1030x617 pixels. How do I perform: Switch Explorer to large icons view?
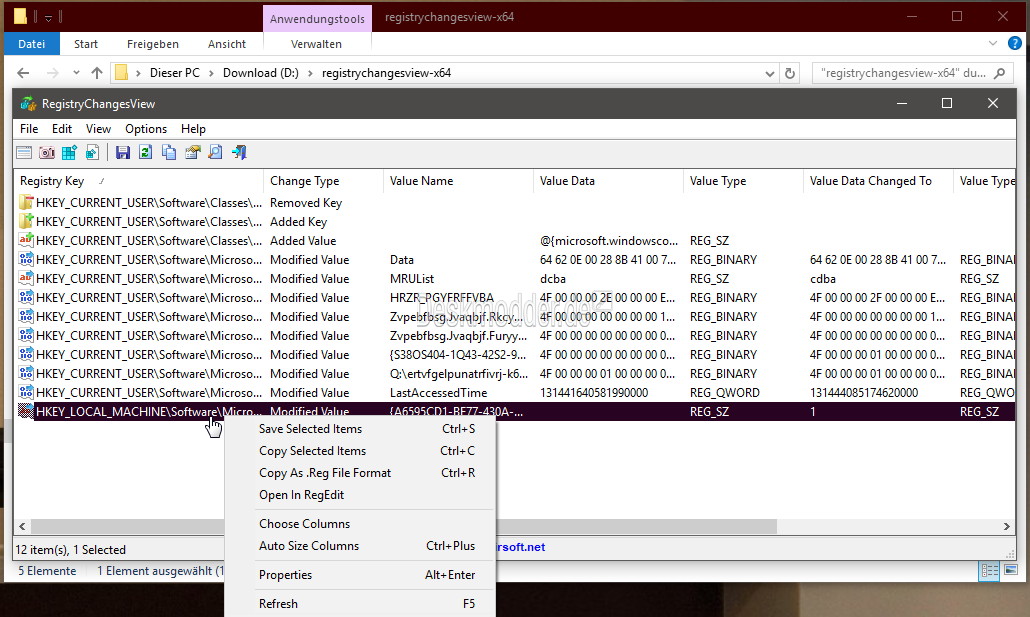pos(1011,570)
